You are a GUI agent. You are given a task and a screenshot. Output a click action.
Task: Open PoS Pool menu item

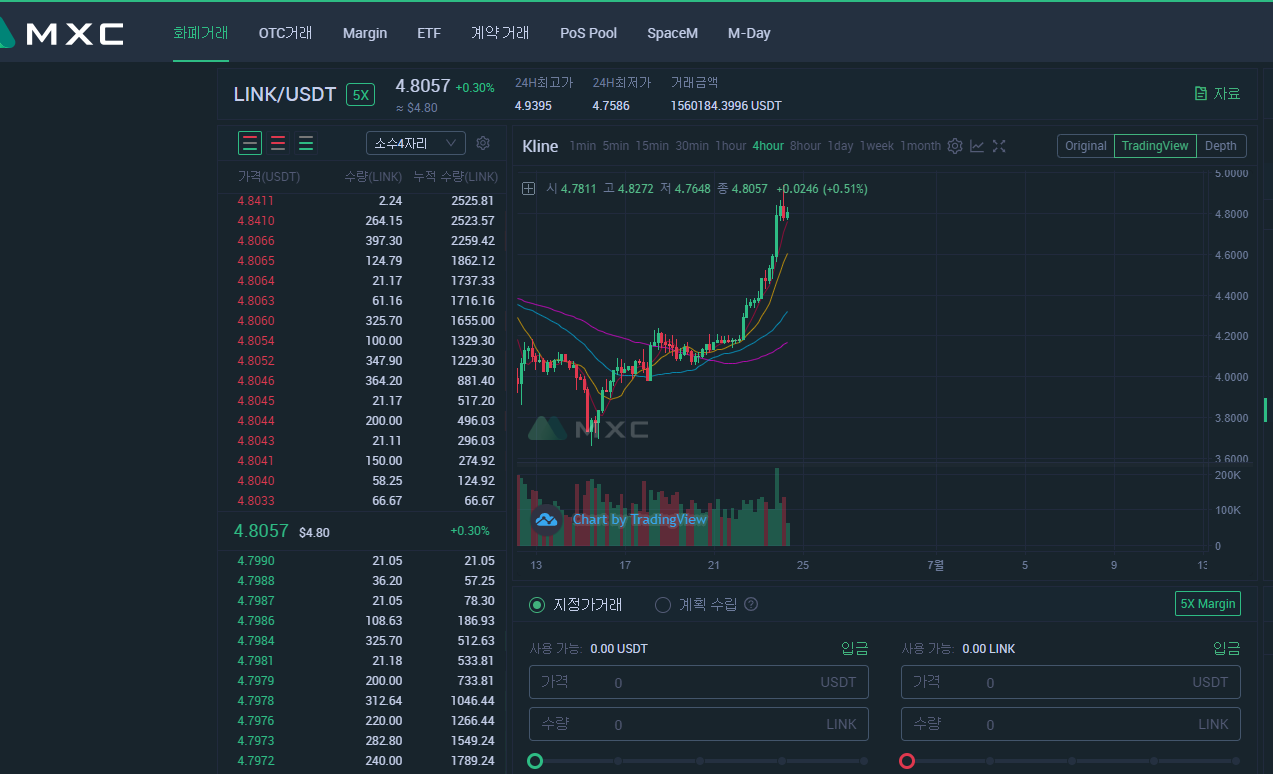588,33
